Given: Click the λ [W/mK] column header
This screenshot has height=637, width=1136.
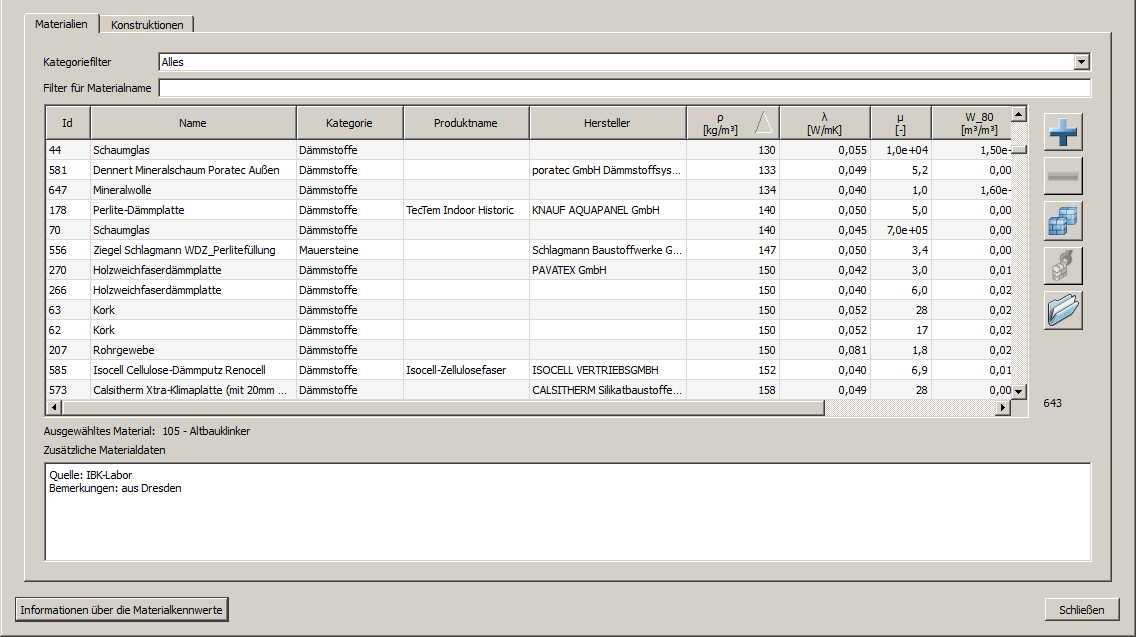Looking at the screenshot, I should coord(824,122).
